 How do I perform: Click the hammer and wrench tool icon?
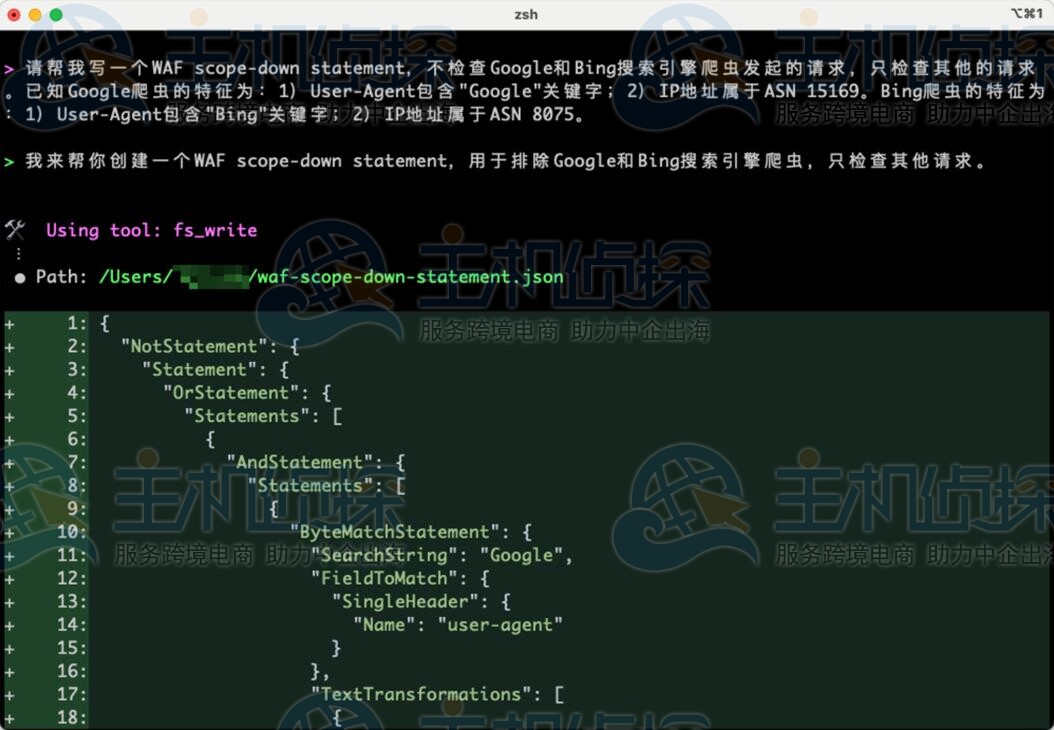pos(14,230)
